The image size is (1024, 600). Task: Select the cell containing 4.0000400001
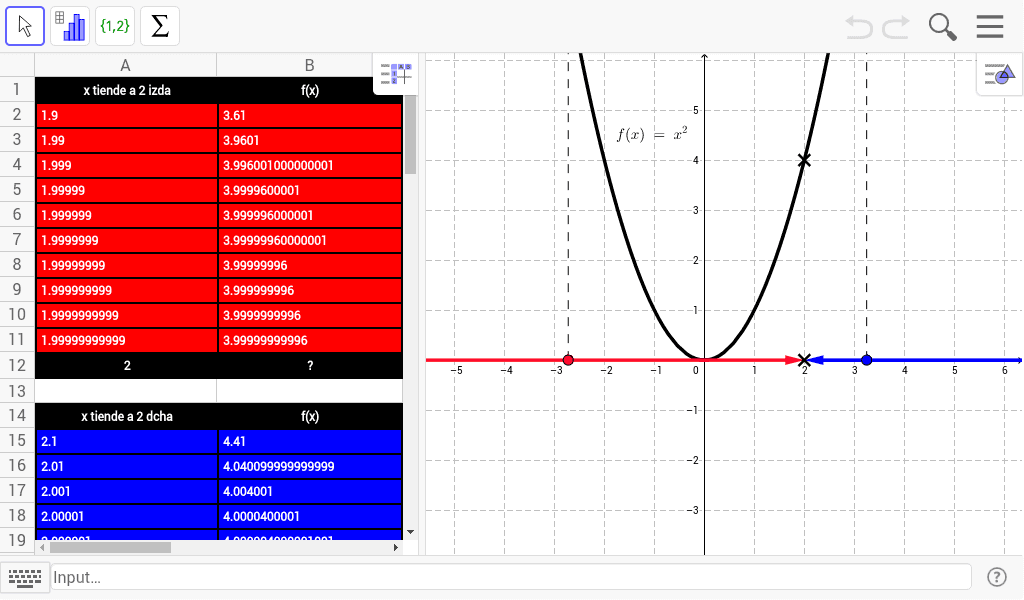tap(310, 516)
